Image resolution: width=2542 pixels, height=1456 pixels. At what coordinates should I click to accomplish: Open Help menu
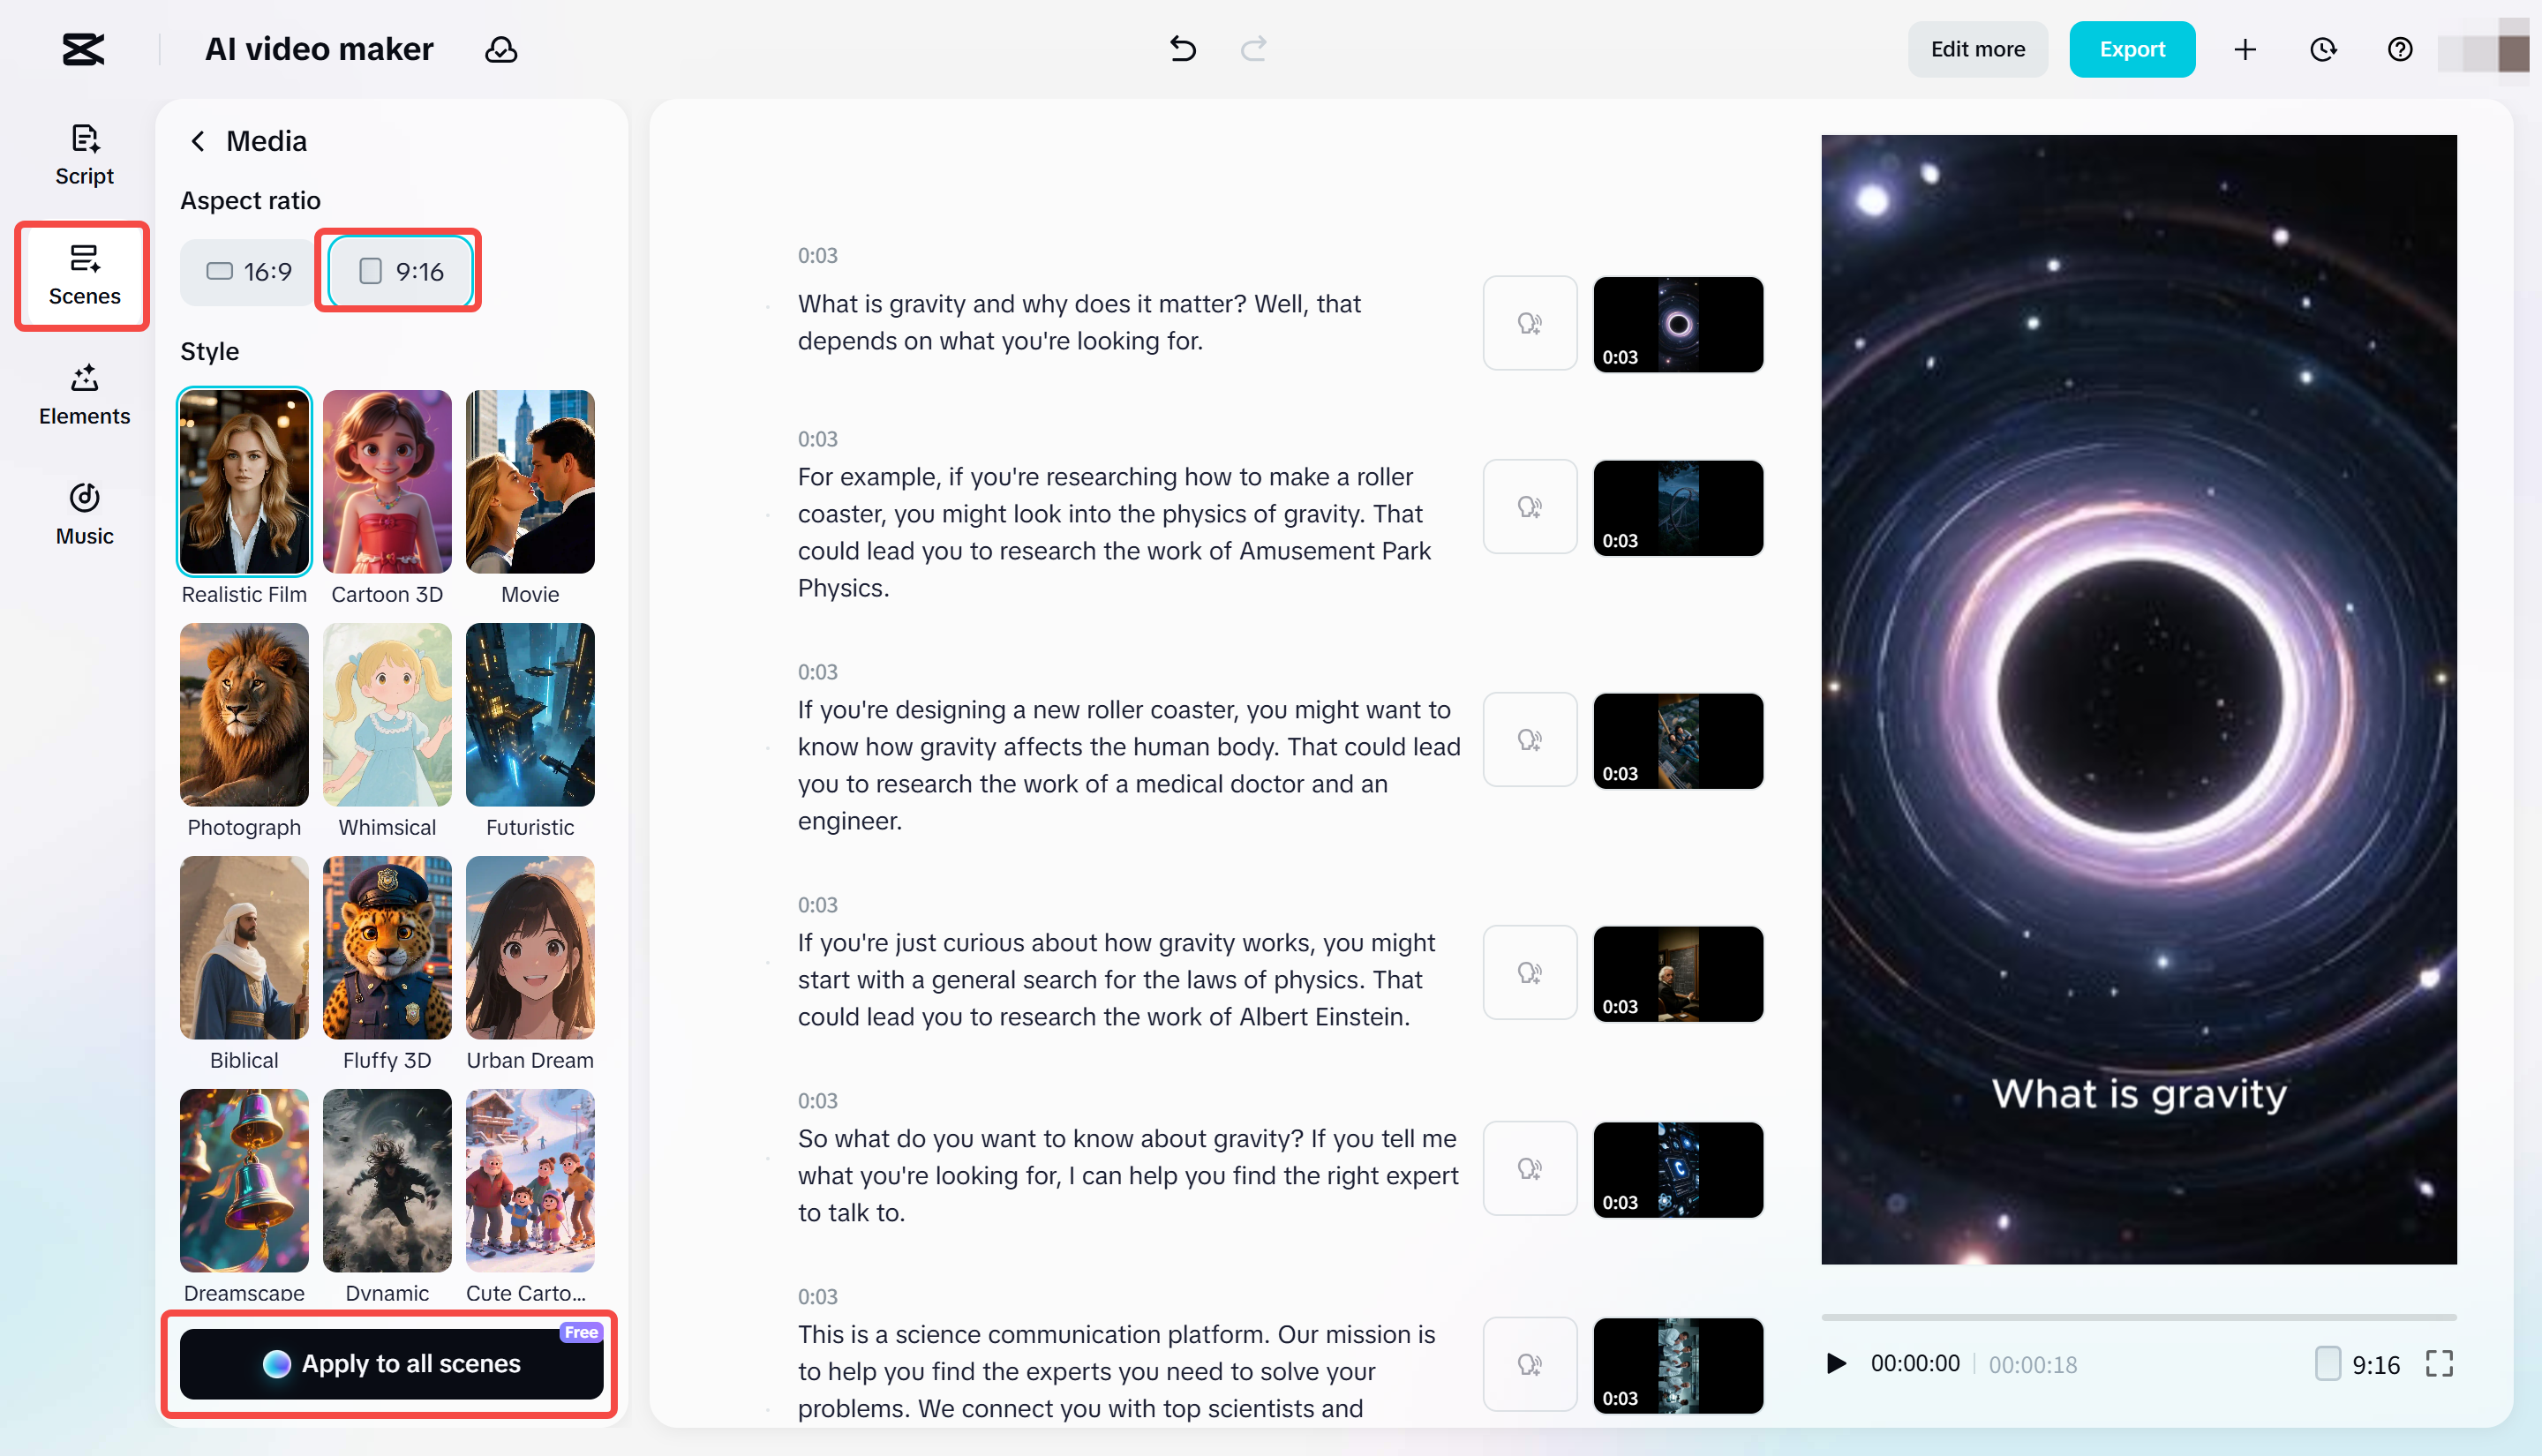(2399, 49)
